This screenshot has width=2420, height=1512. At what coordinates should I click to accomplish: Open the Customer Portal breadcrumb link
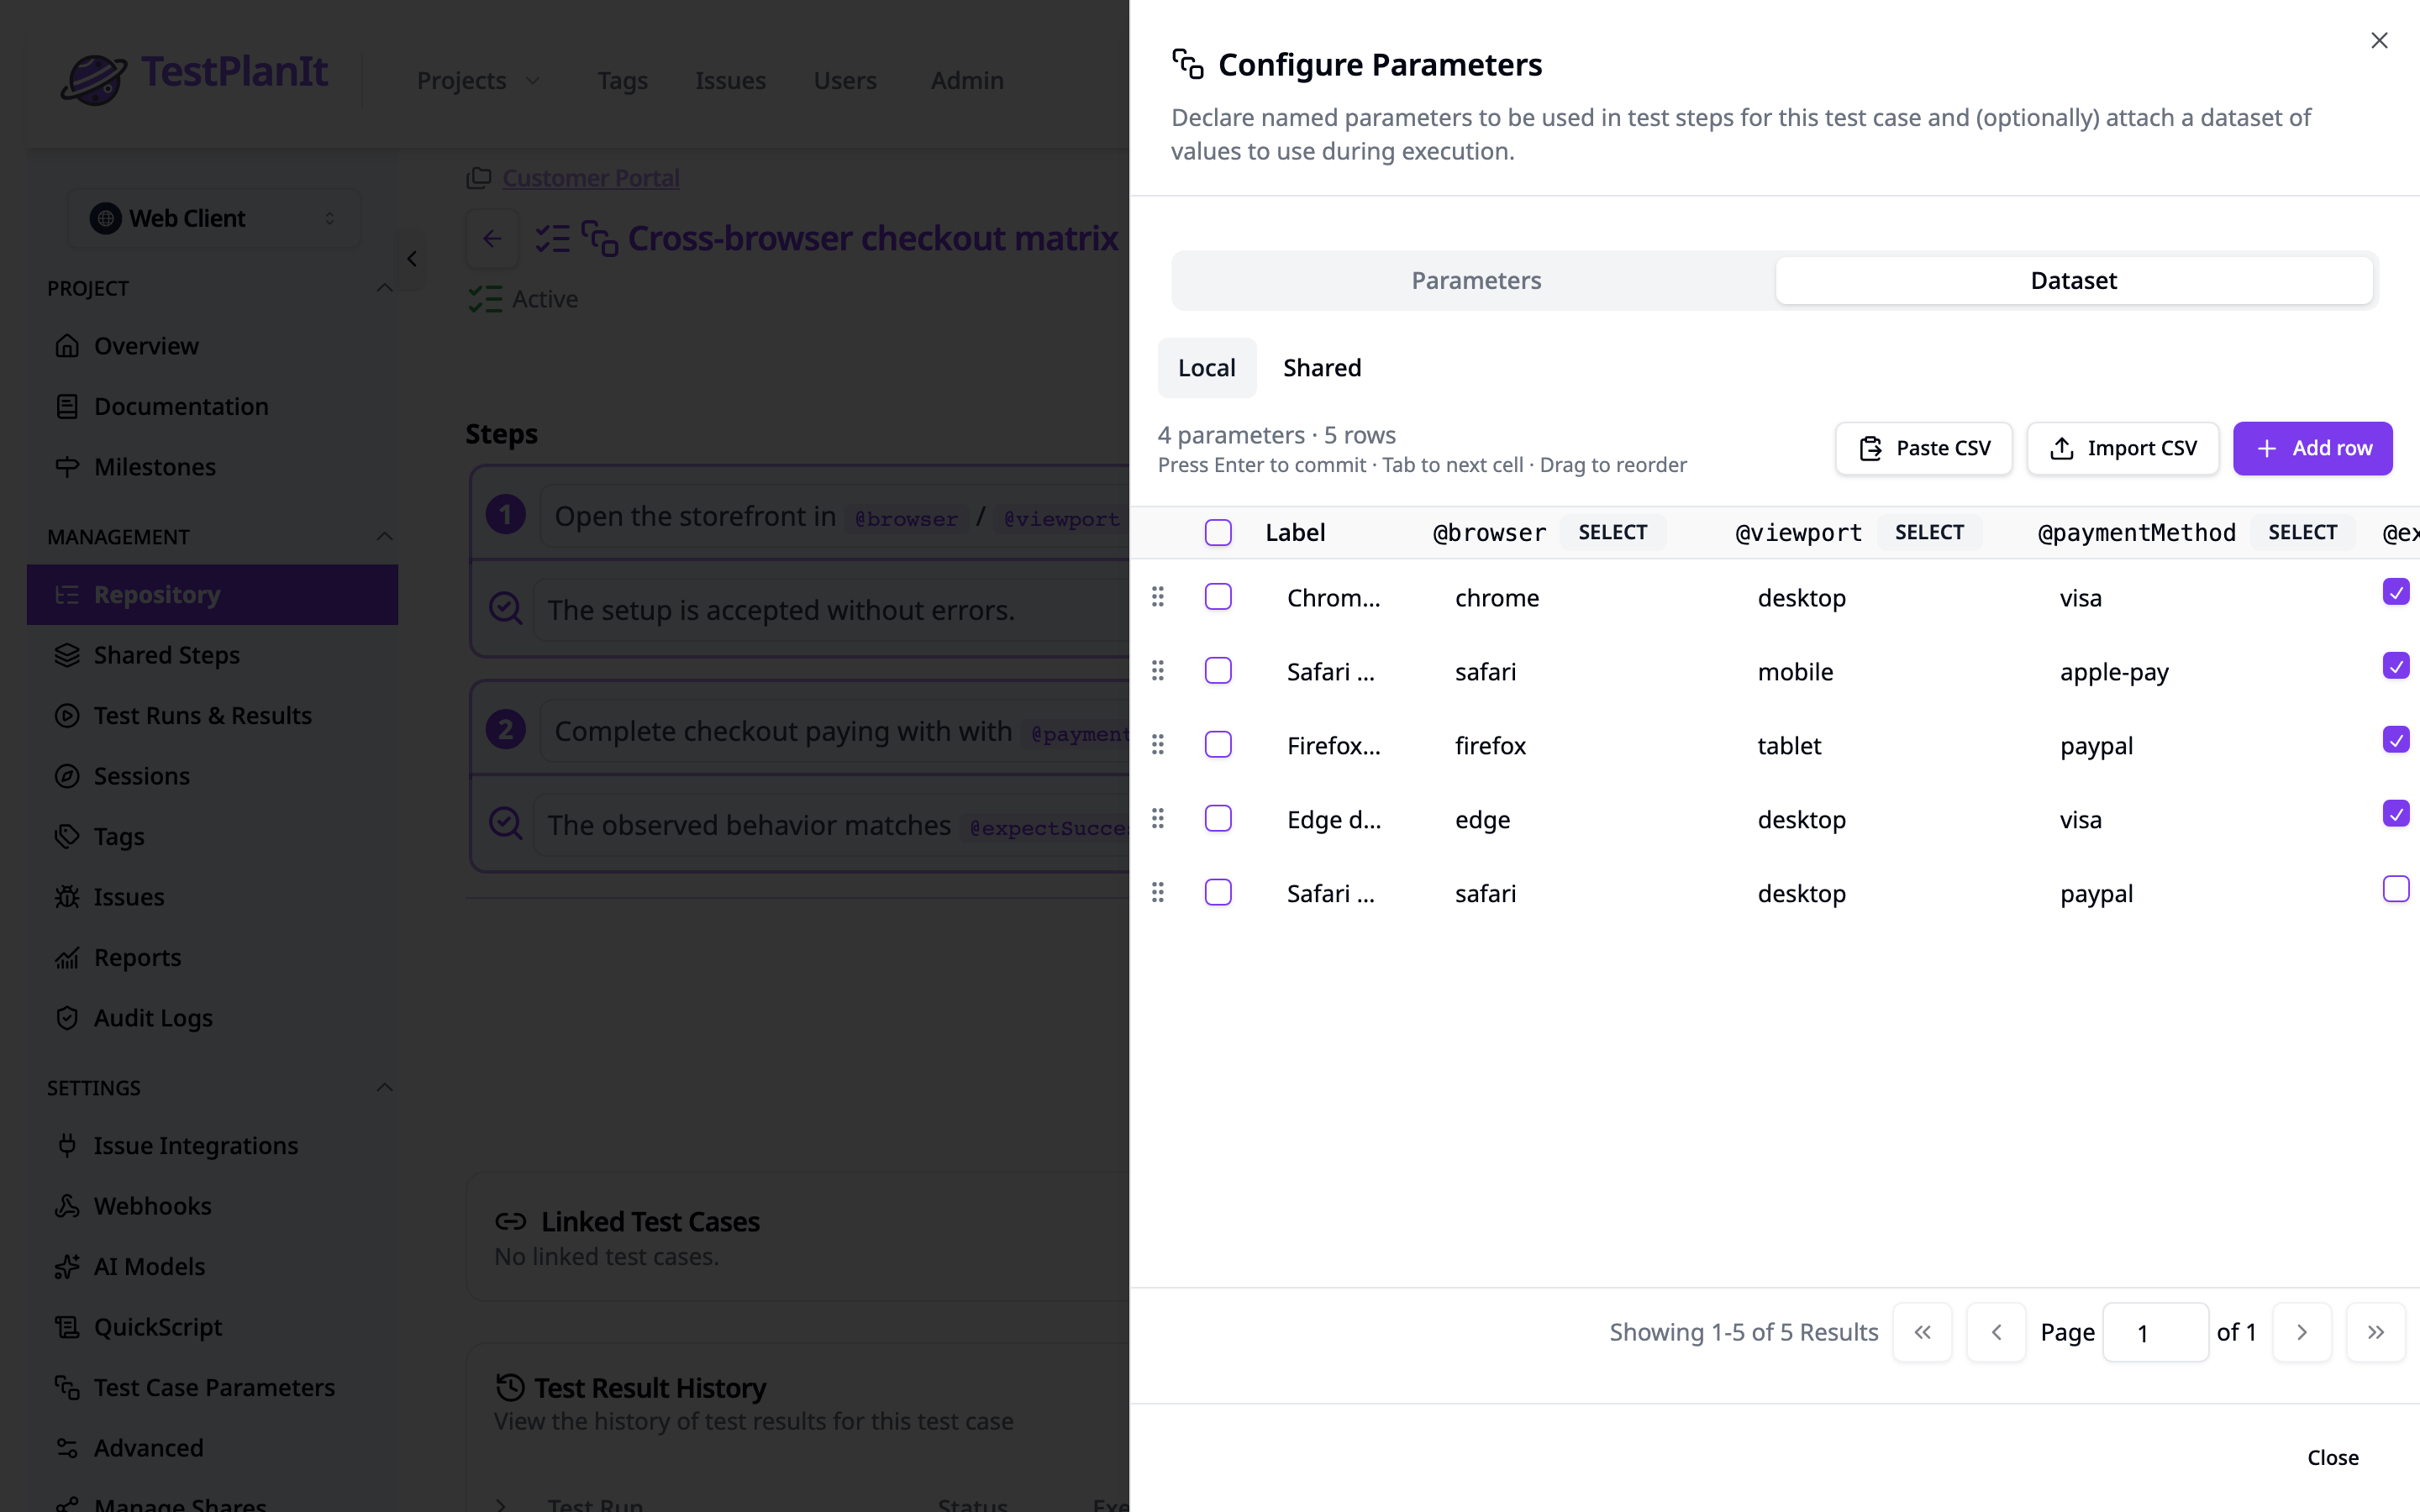coord(591,178)
